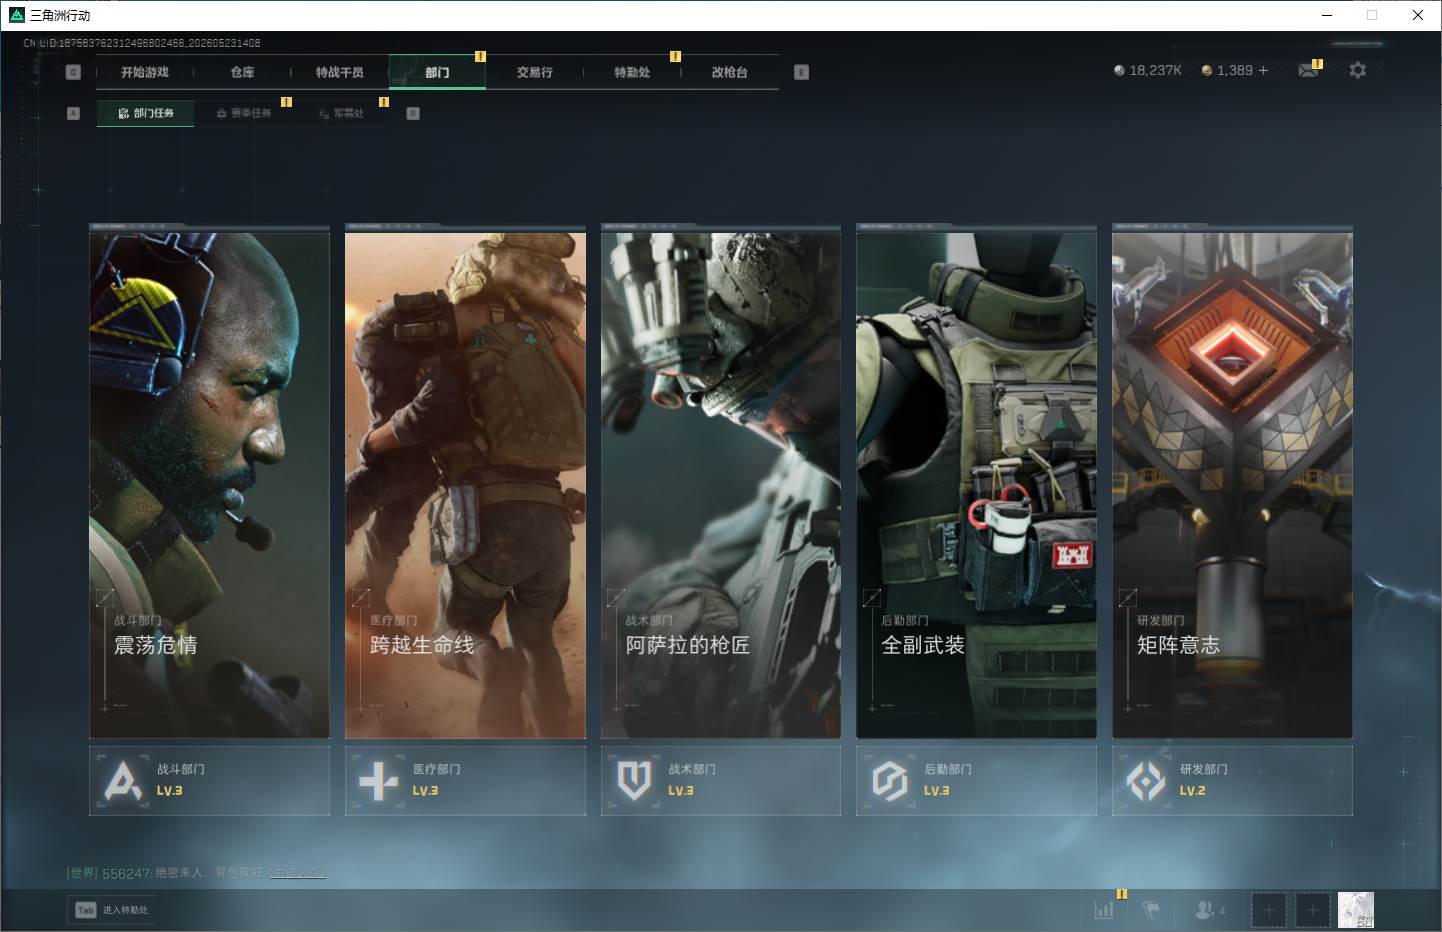This screenshot has width=1442, height=932.
Task: Click the player avatar portrait
Action: pos(1356,910)
